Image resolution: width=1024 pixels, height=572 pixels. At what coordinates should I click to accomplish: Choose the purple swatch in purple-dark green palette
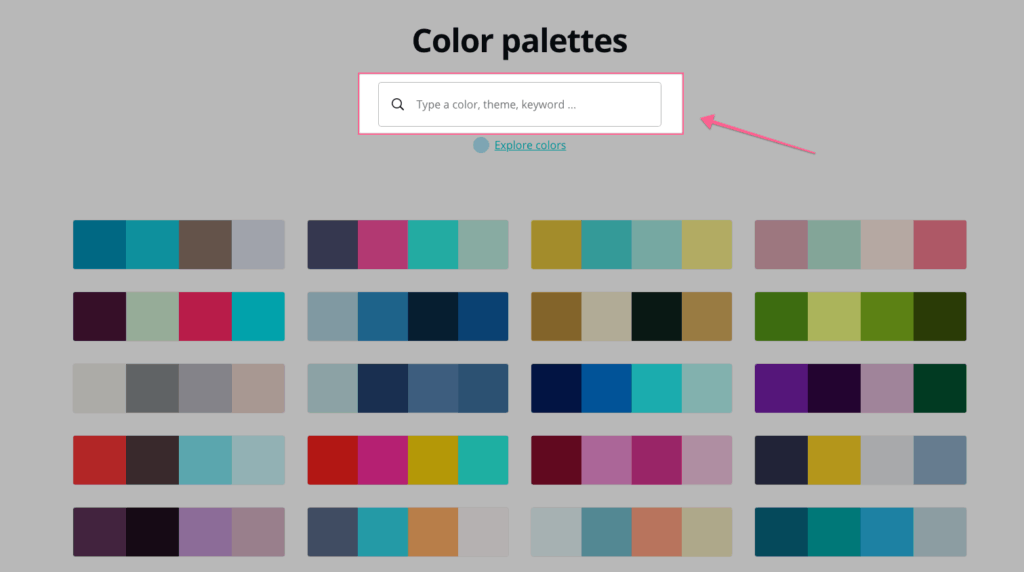pyautogui.click(x=781, y=388)
